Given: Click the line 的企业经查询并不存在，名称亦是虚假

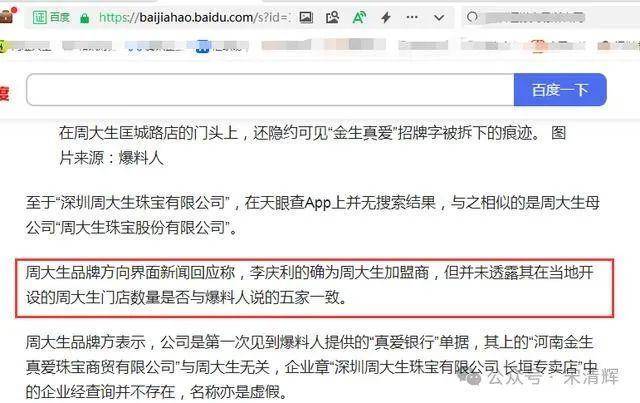Looking at the screenshot, I should pyautogui.click(x=157, y=392).
